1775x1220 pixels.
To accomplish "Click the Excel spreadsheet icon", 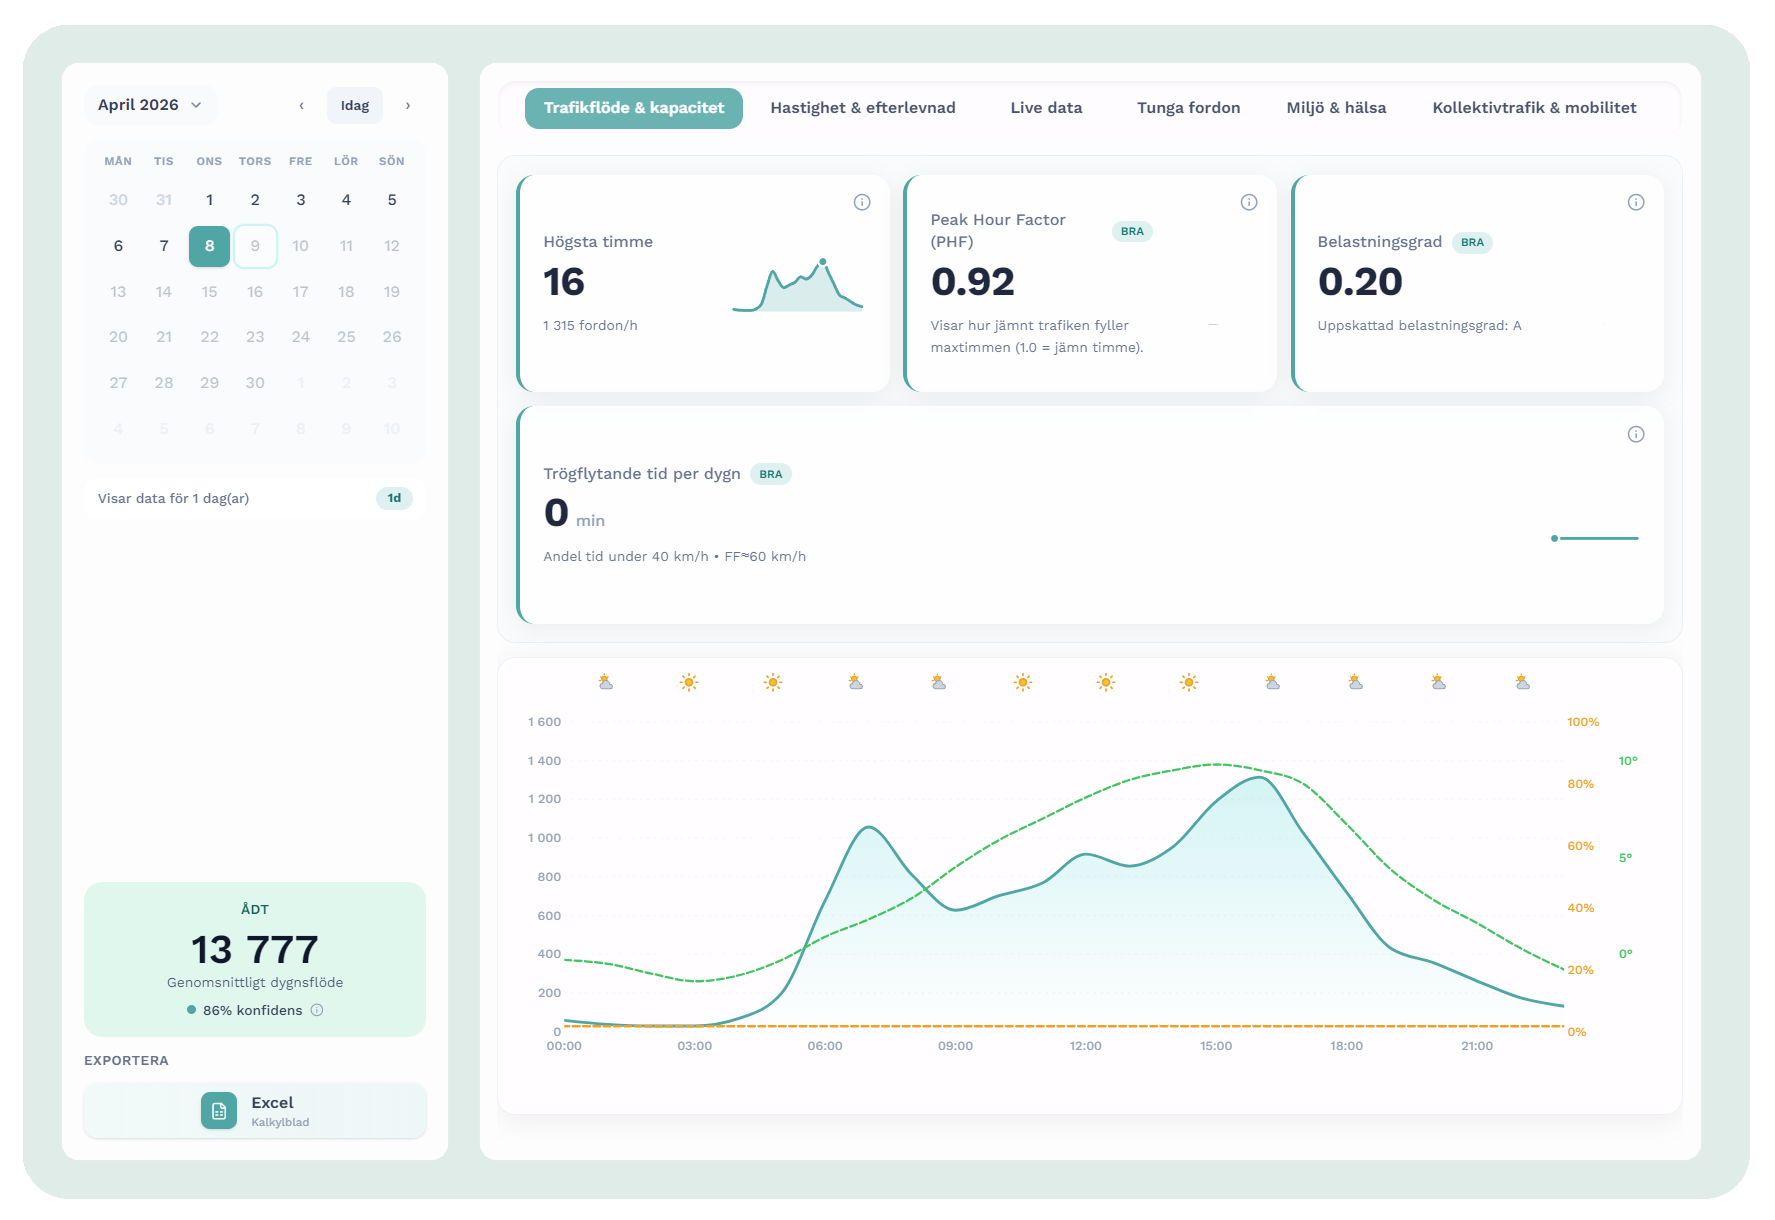I will click(x=219, y=1111).
